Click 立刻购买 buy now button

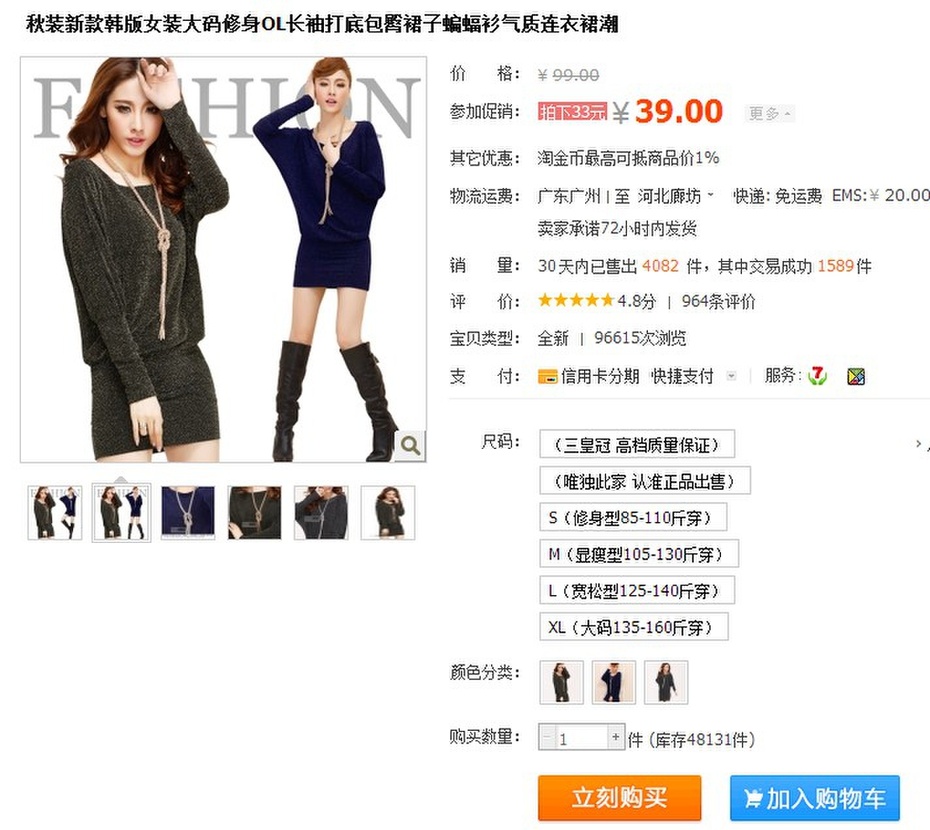tap(619, 797)
